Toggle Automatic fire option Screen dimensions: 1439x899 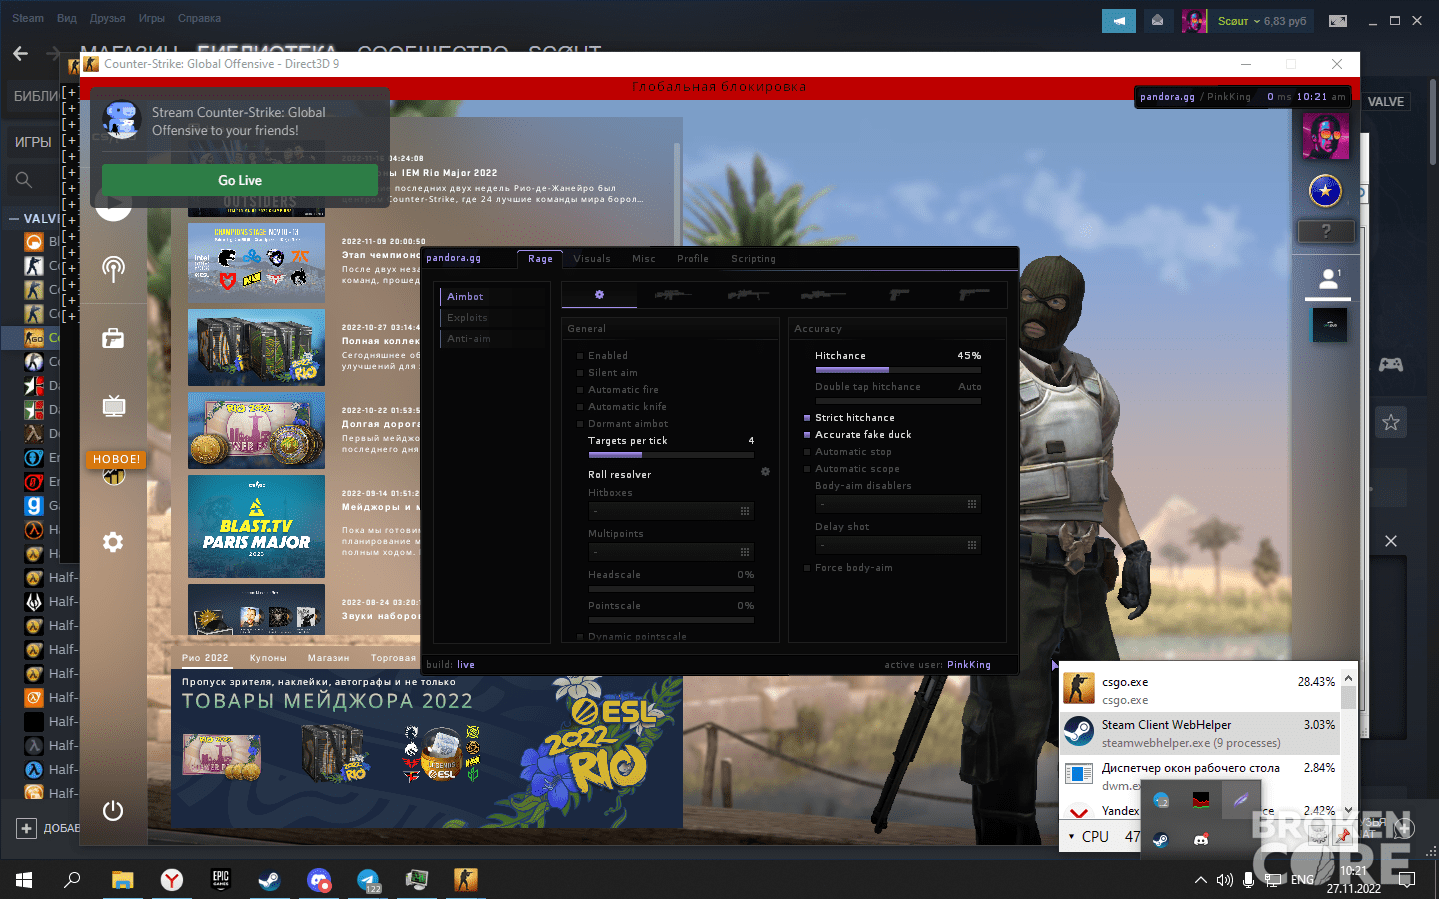click(x=580, y=390)
